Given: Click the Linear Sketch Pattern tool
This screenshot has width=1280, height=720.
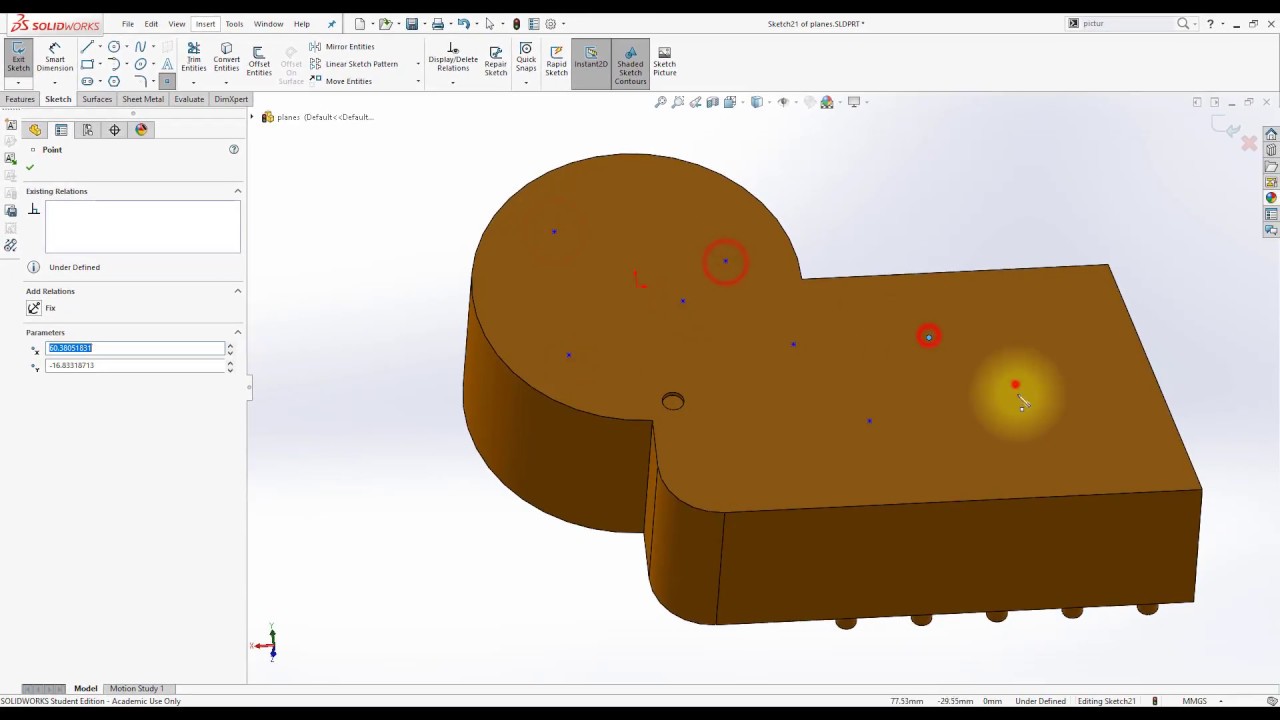Looking at the screenshot, I should [354, 64].
